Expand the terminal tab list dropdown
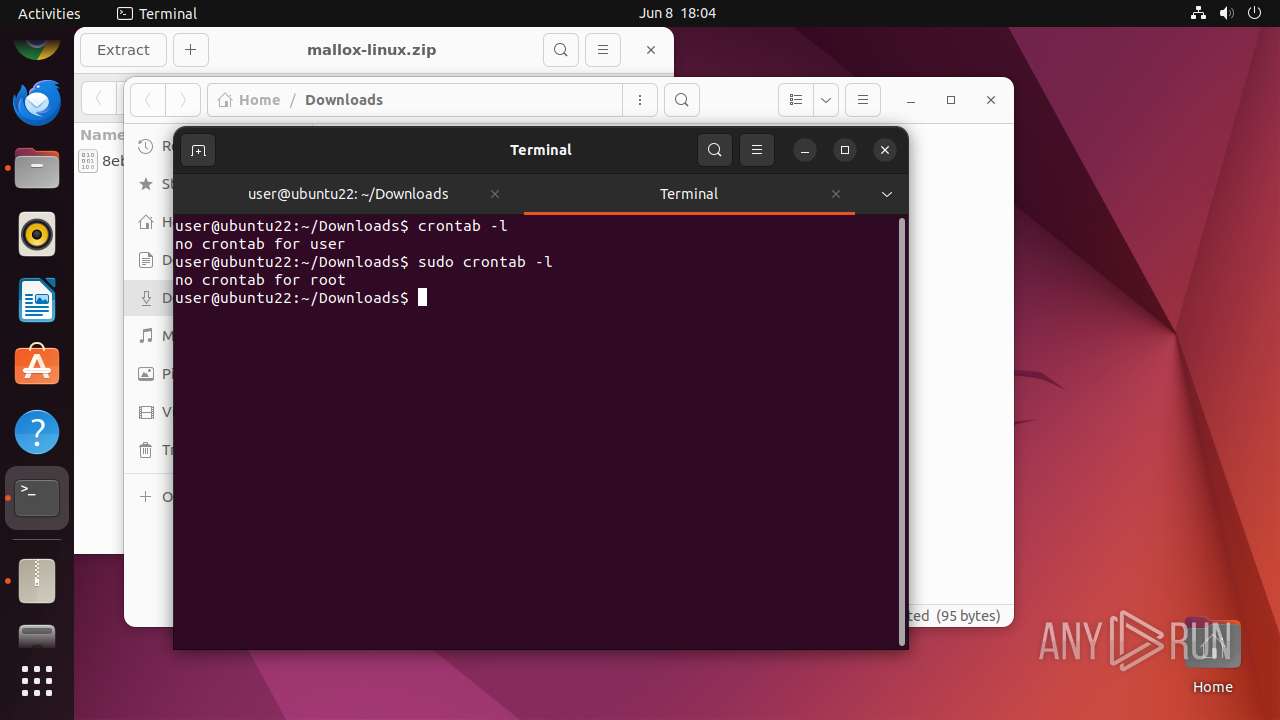The image size is (1280, 720). (886, 194)
